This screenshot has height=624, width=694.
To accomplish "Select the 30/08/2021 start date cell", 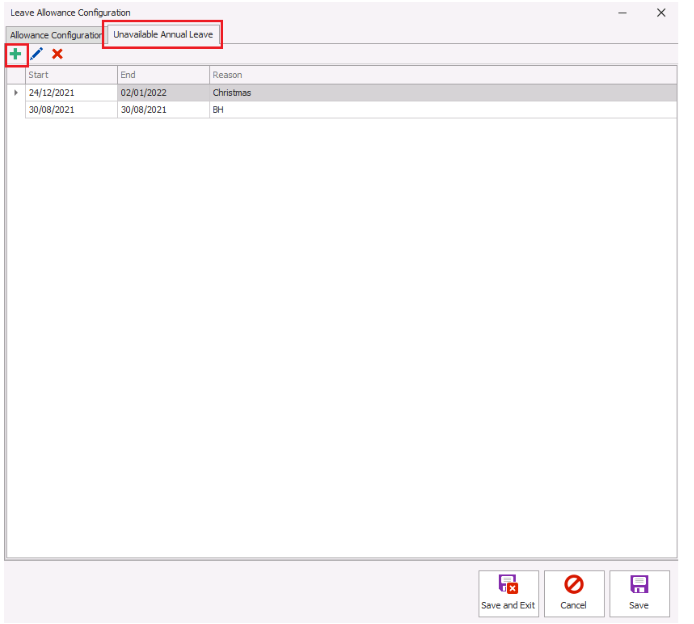I will pyautogui.click(x=70, y=110).
